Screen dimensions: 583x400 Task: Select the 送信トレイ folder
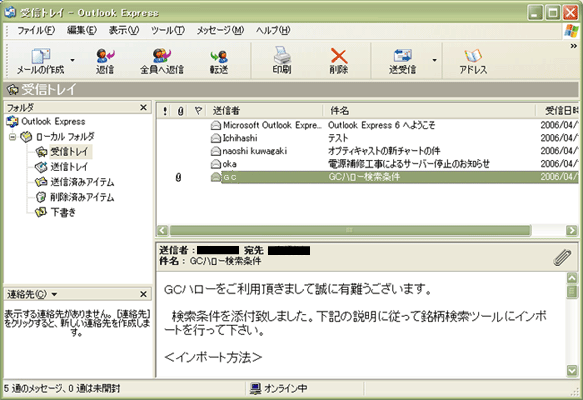pyautogui.click(x=69, y=167)
